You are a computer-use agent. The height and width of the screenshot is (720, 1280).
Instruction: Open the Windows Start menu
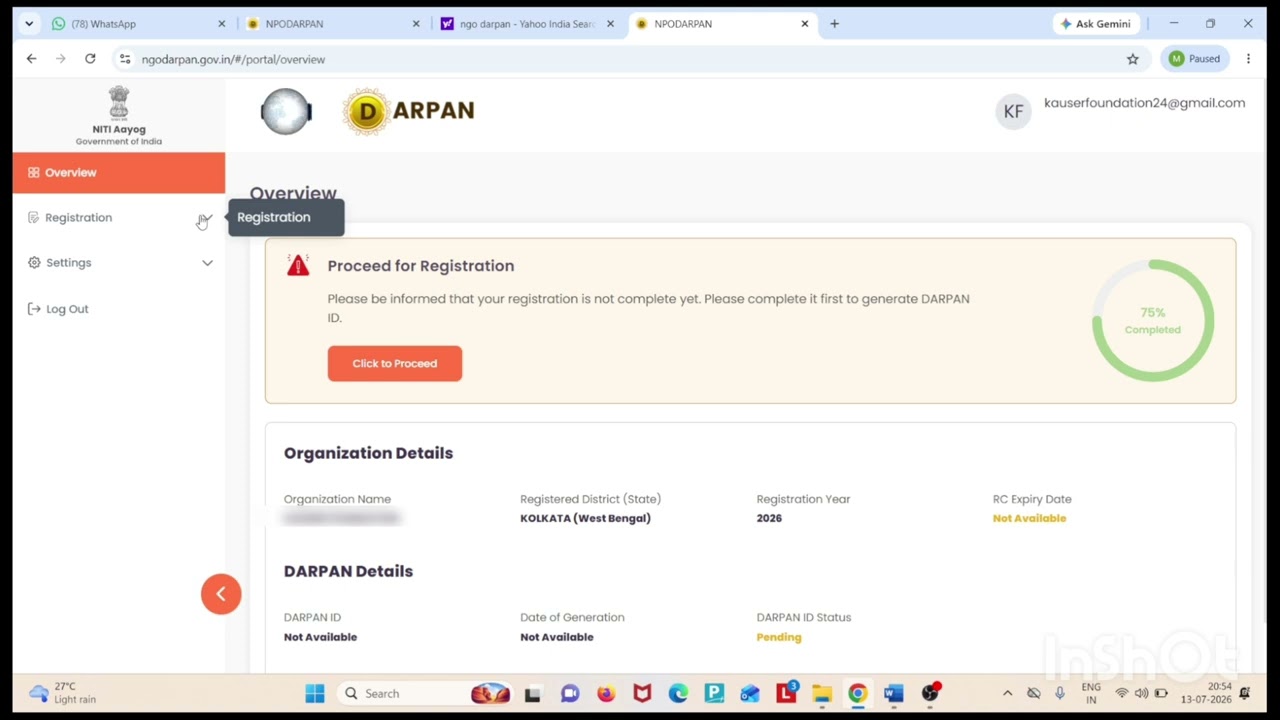pyautogui.click(x=315, y=693)
